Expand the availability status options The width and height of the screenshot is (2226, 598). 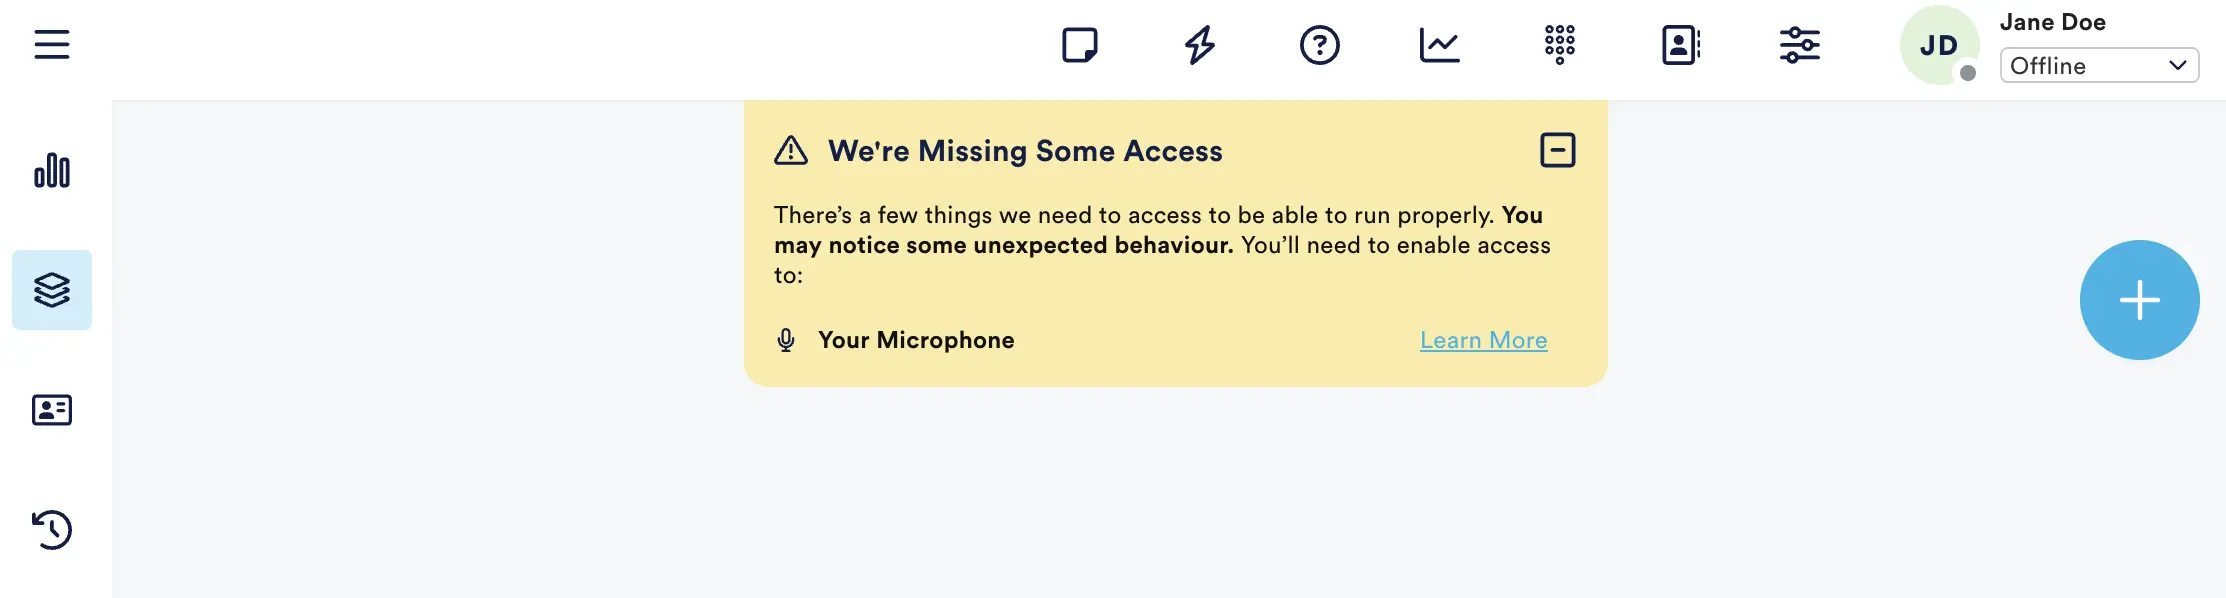click(x=2098, y=66)
